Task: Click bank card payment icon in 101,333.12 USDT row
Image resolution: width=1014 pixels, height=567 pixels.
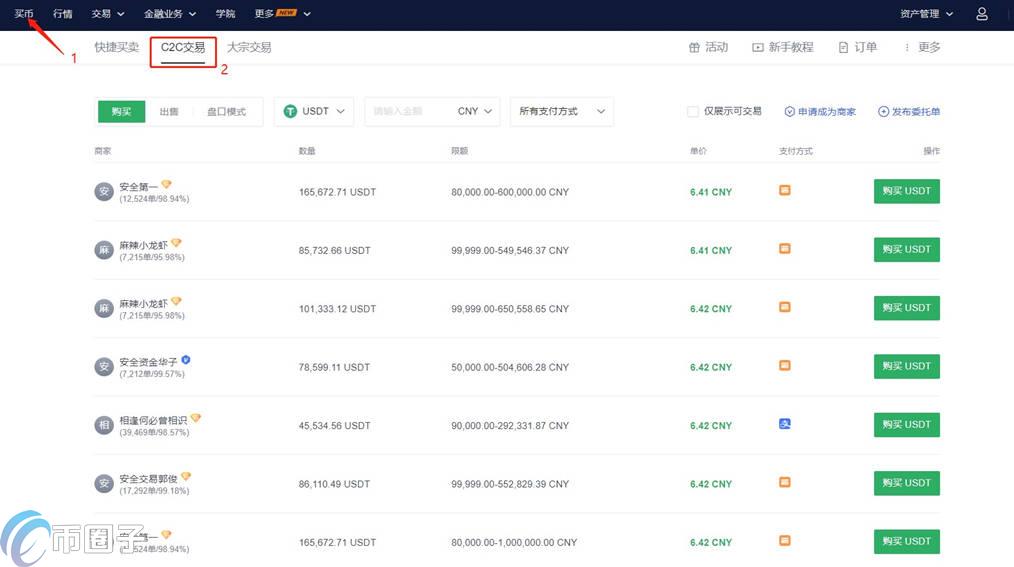Action: 784,307
